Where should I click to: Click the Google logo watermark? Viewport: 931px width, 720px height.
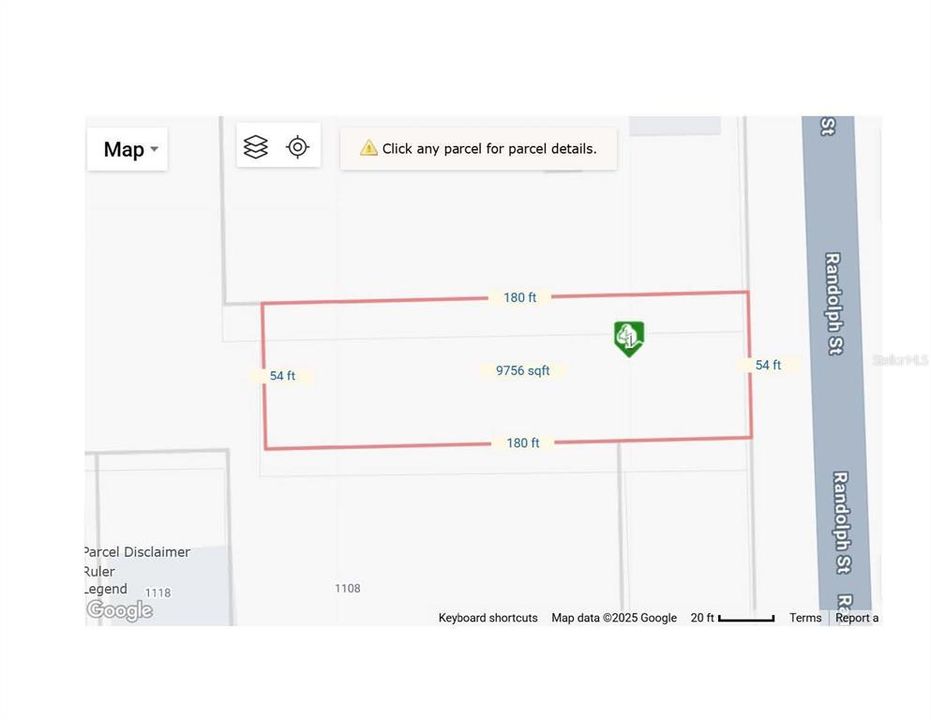coord(118,610)
